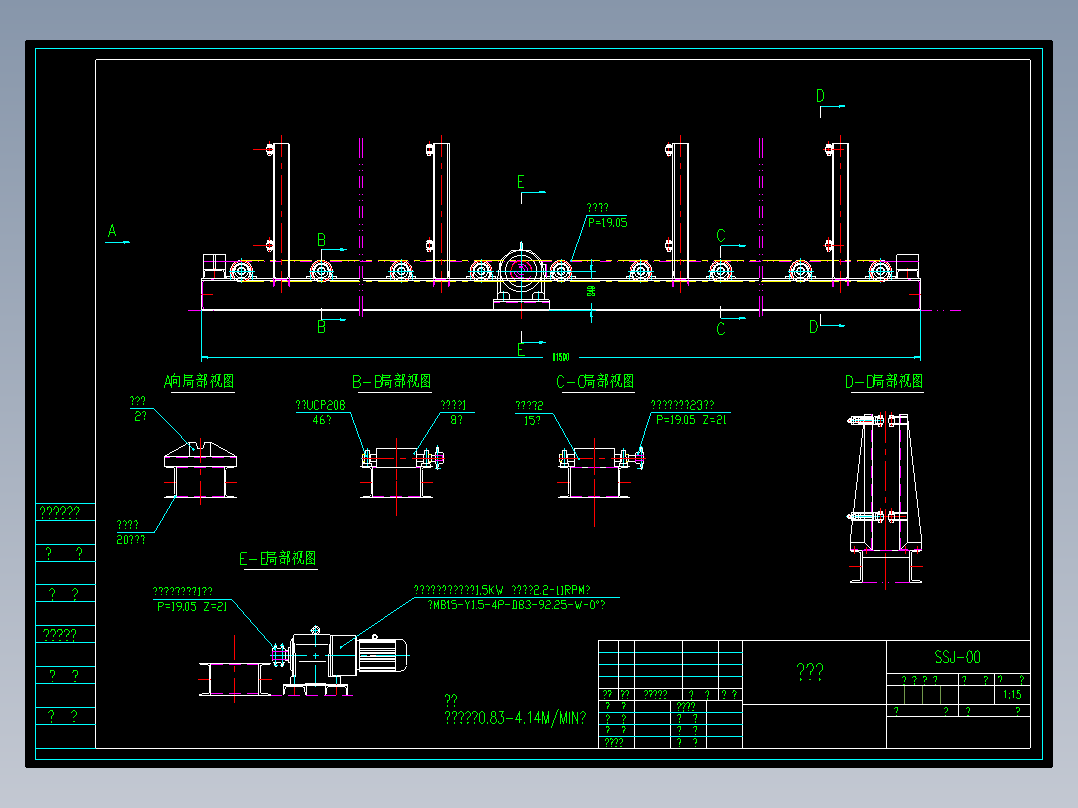This screenshot has height=808, width=1078.
Task: Select the B-B局部视图 view title
Action: [392, 381]
